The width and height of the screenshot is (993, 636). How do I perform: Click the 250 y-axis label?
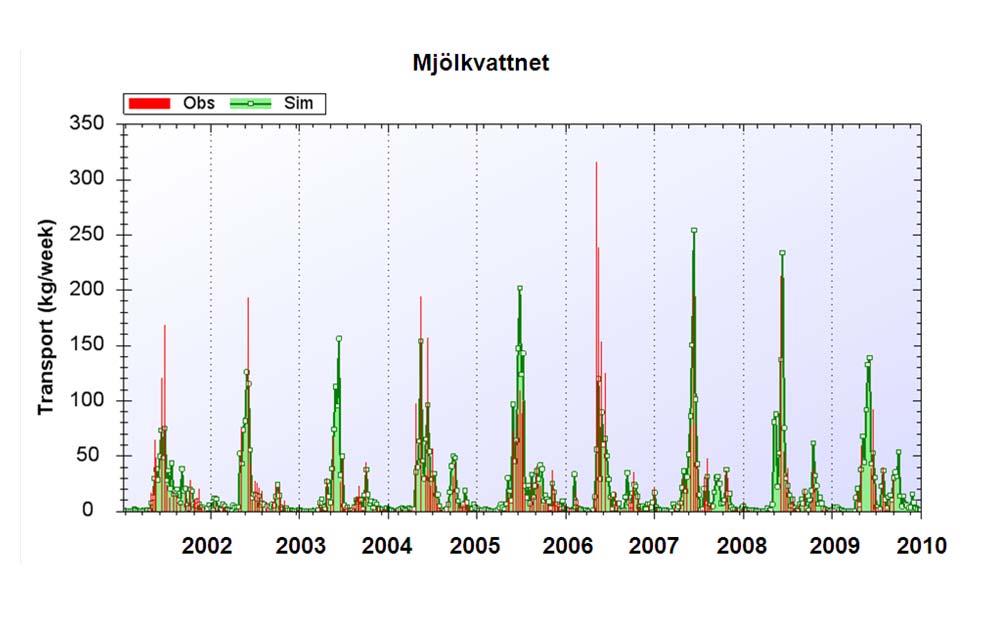click(87, 234)
